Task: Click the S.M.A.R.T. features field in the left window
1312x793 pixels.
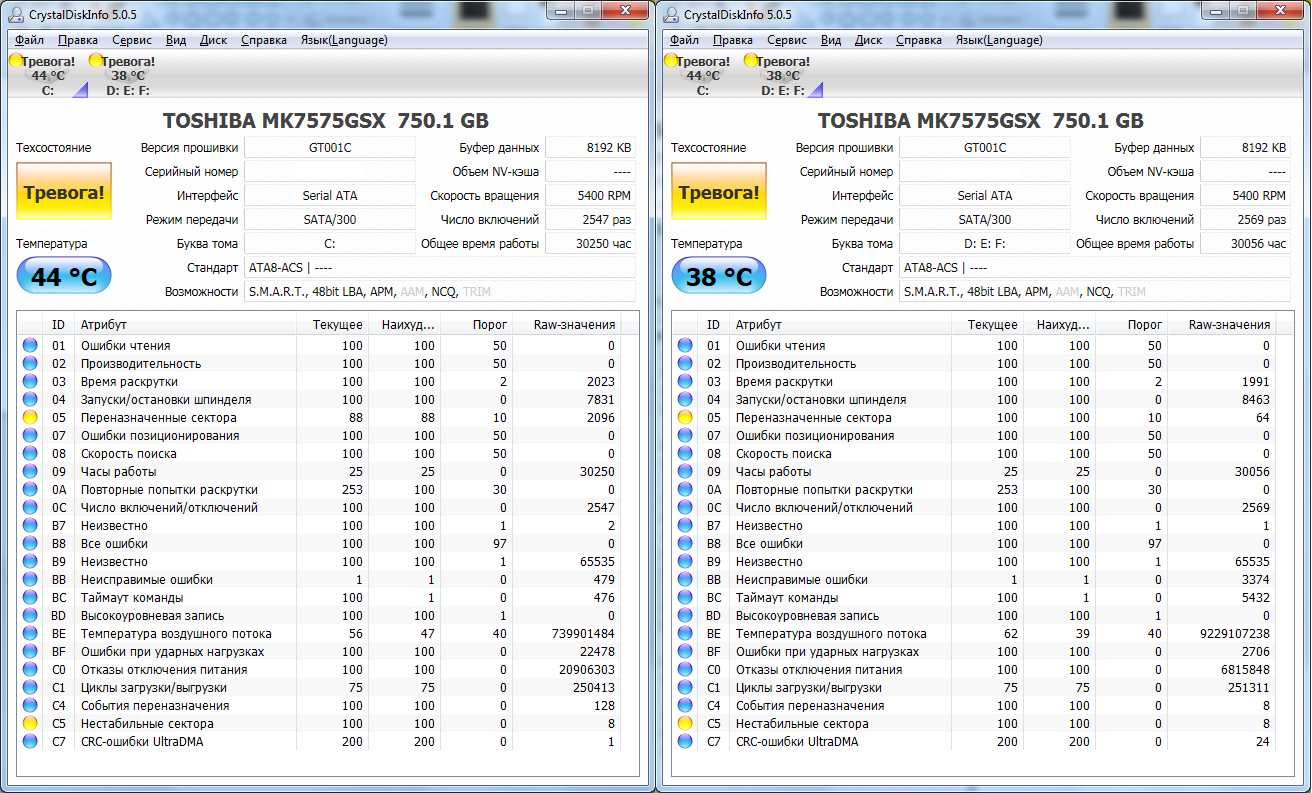Action: click(x=440, y=292)
